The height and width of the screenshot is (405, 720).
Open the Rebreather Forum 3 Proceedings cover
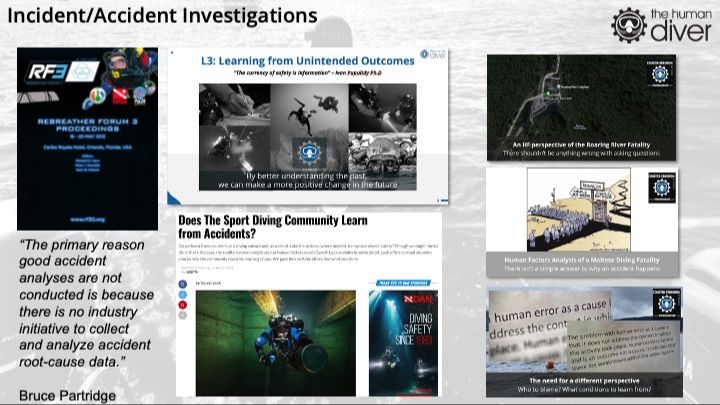[x=87, y=139]
